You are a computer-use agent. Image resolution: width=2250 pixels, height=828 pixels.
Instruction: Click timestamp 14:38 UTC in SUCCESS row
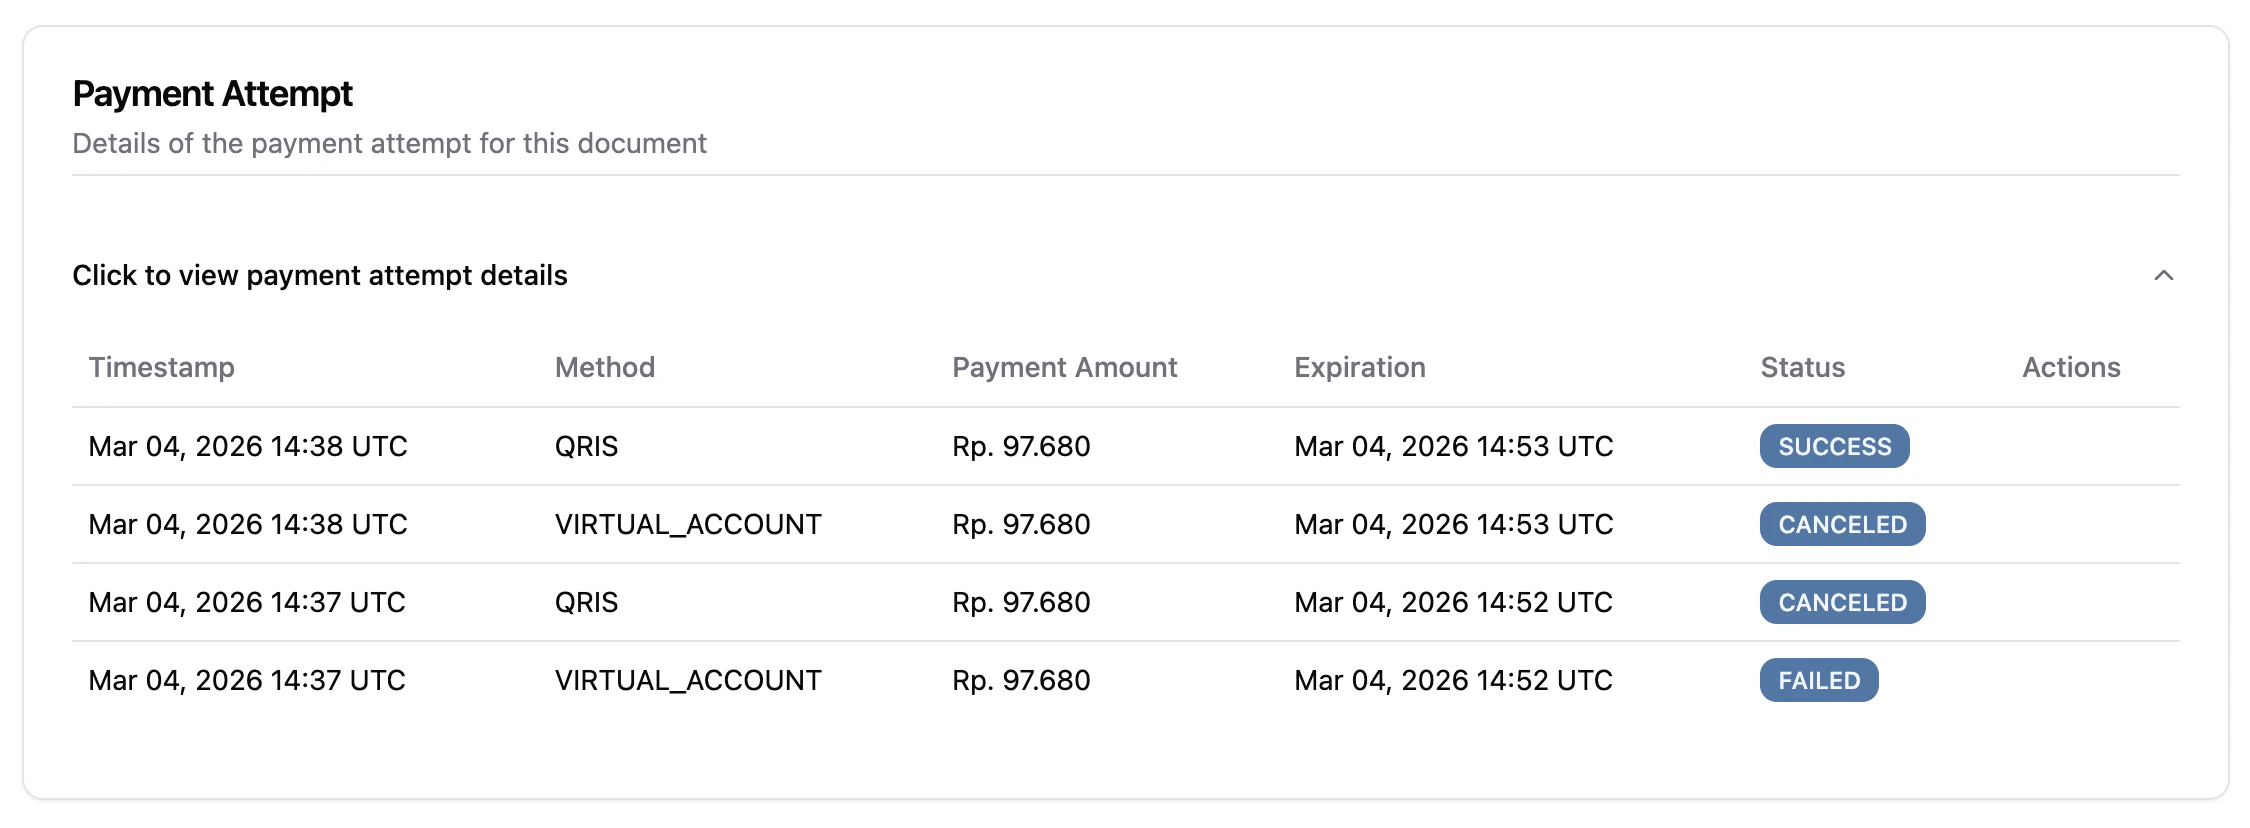pyautogui.click(x=248, y=446)
